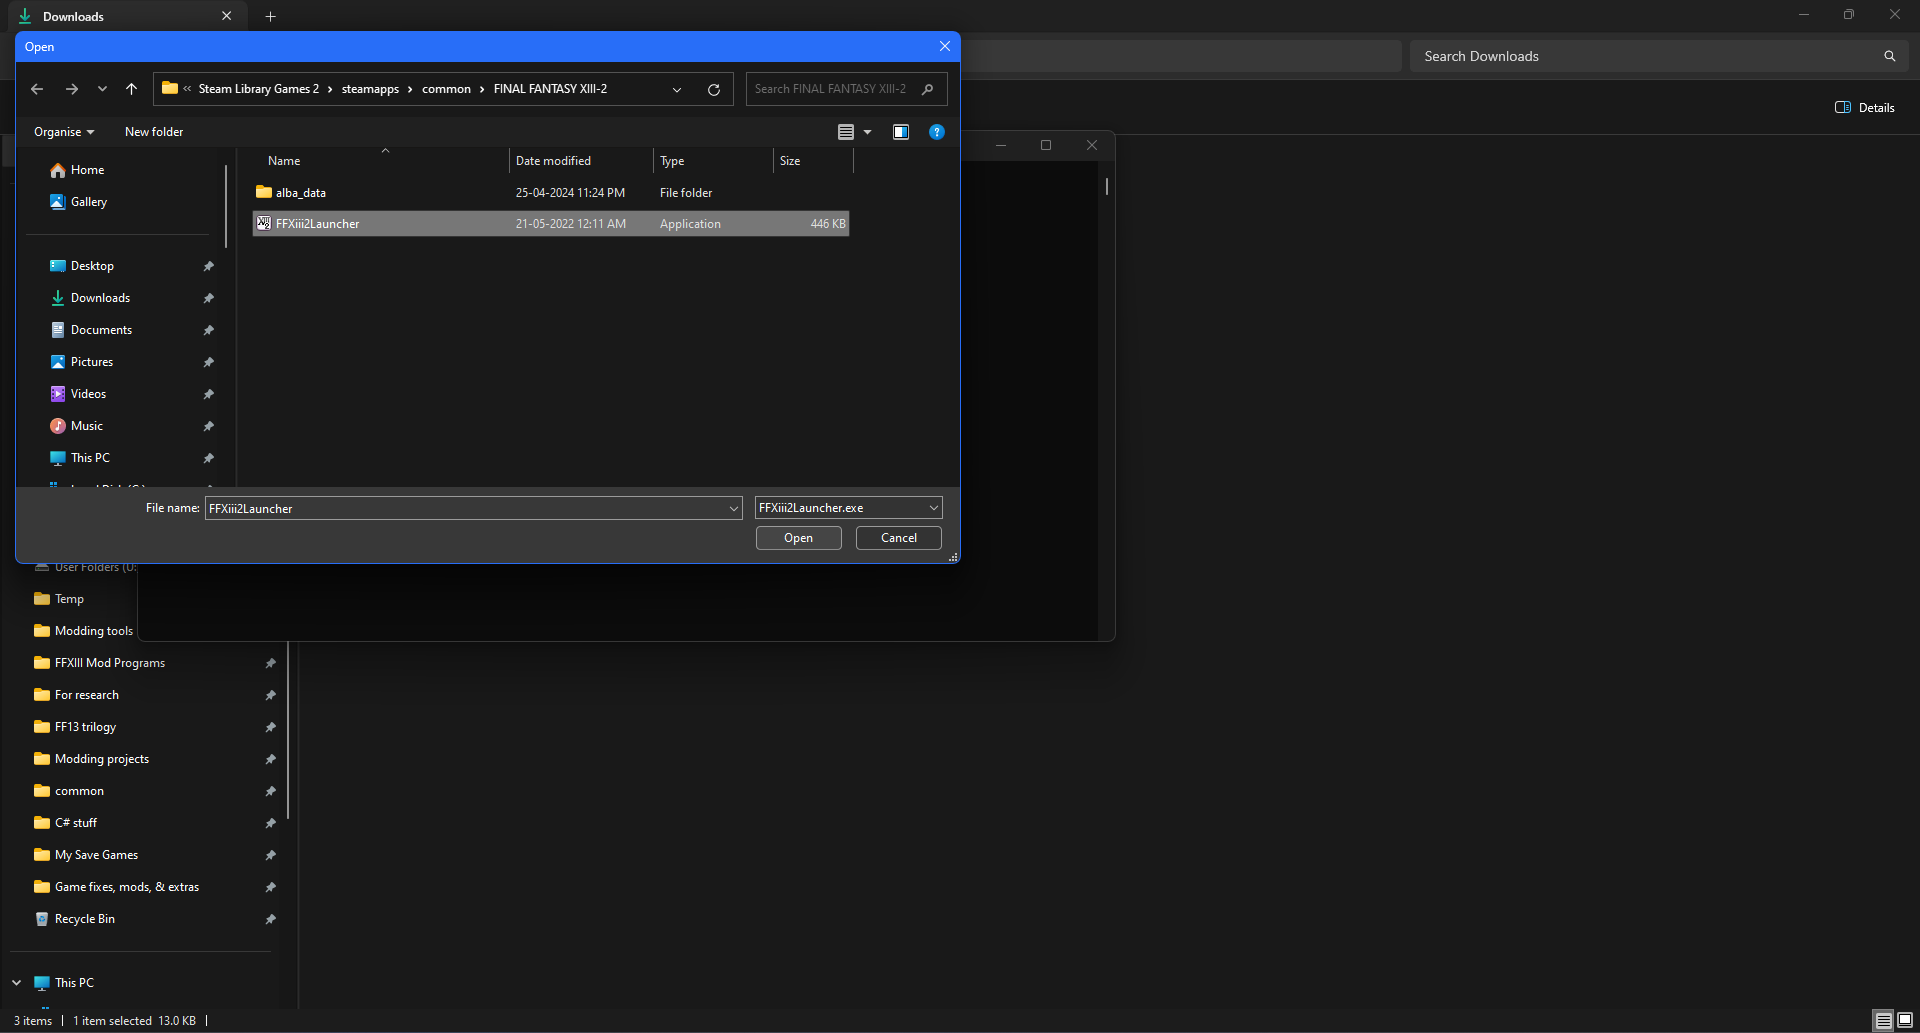Toggle the preview pane
Viewport: 1920px width, 1033px height.
pyautogui.click(x=901, y=132)
